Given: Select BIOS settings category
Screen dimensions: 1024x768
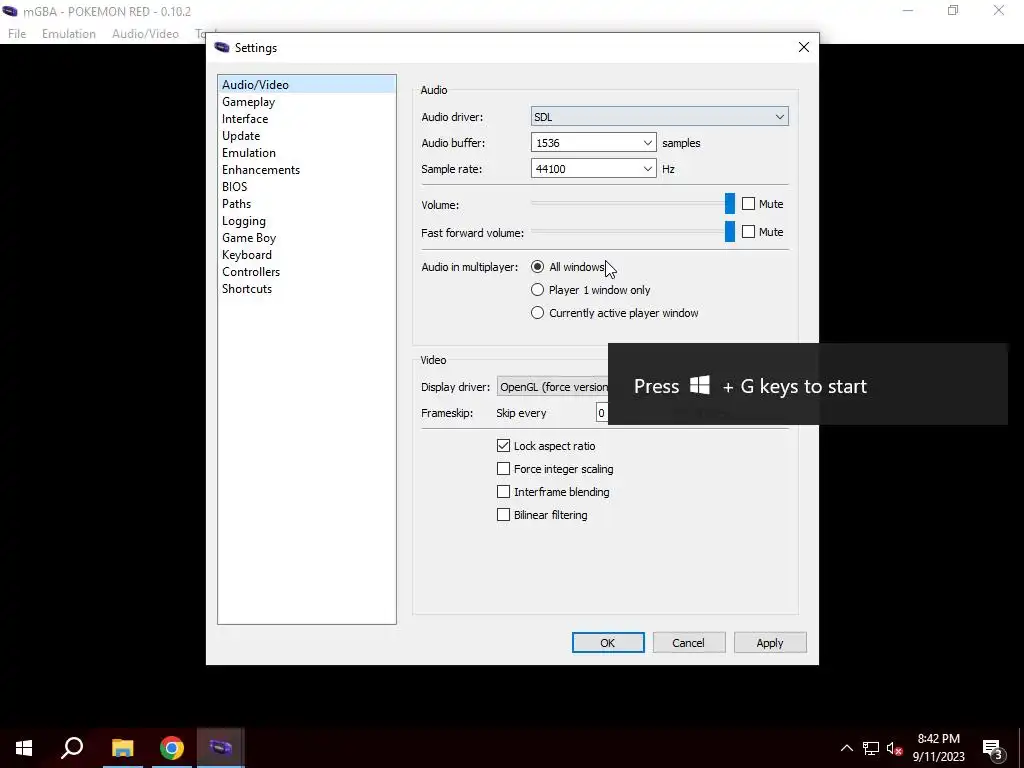Looking at the screenshot, I should 307,186.
